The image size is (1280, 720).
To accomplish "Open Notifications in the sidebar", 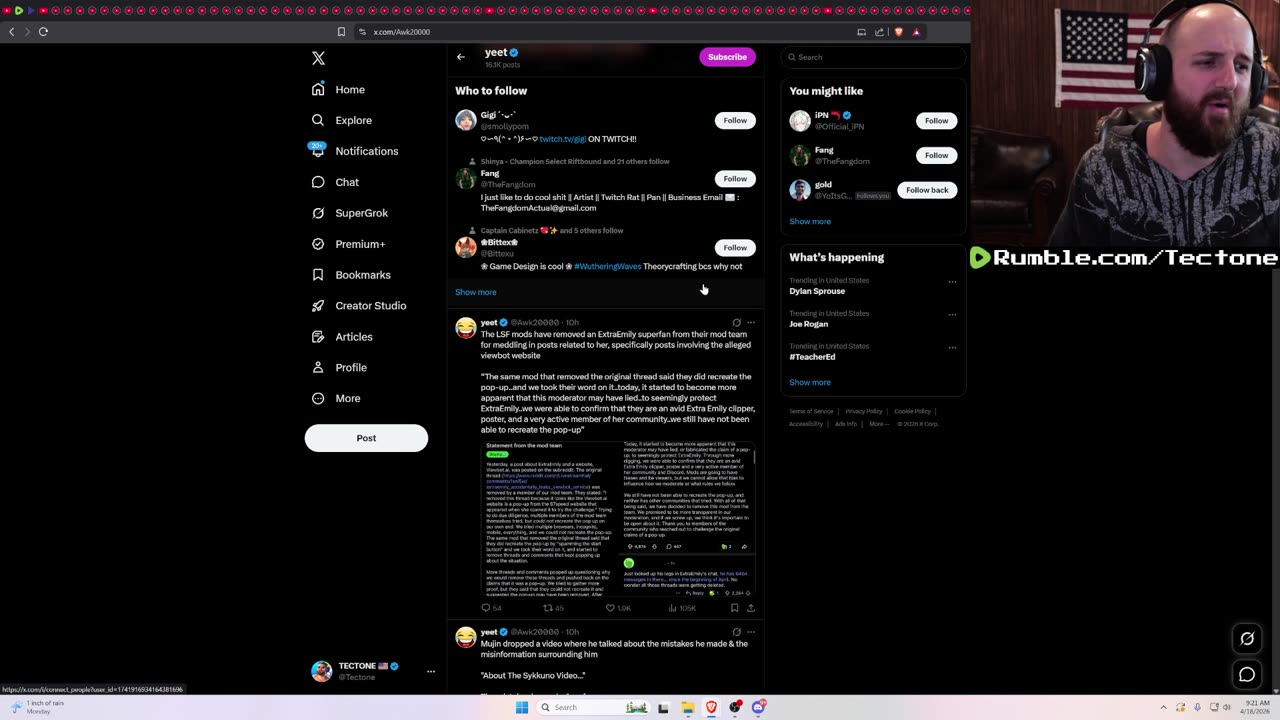I will 355,151.
